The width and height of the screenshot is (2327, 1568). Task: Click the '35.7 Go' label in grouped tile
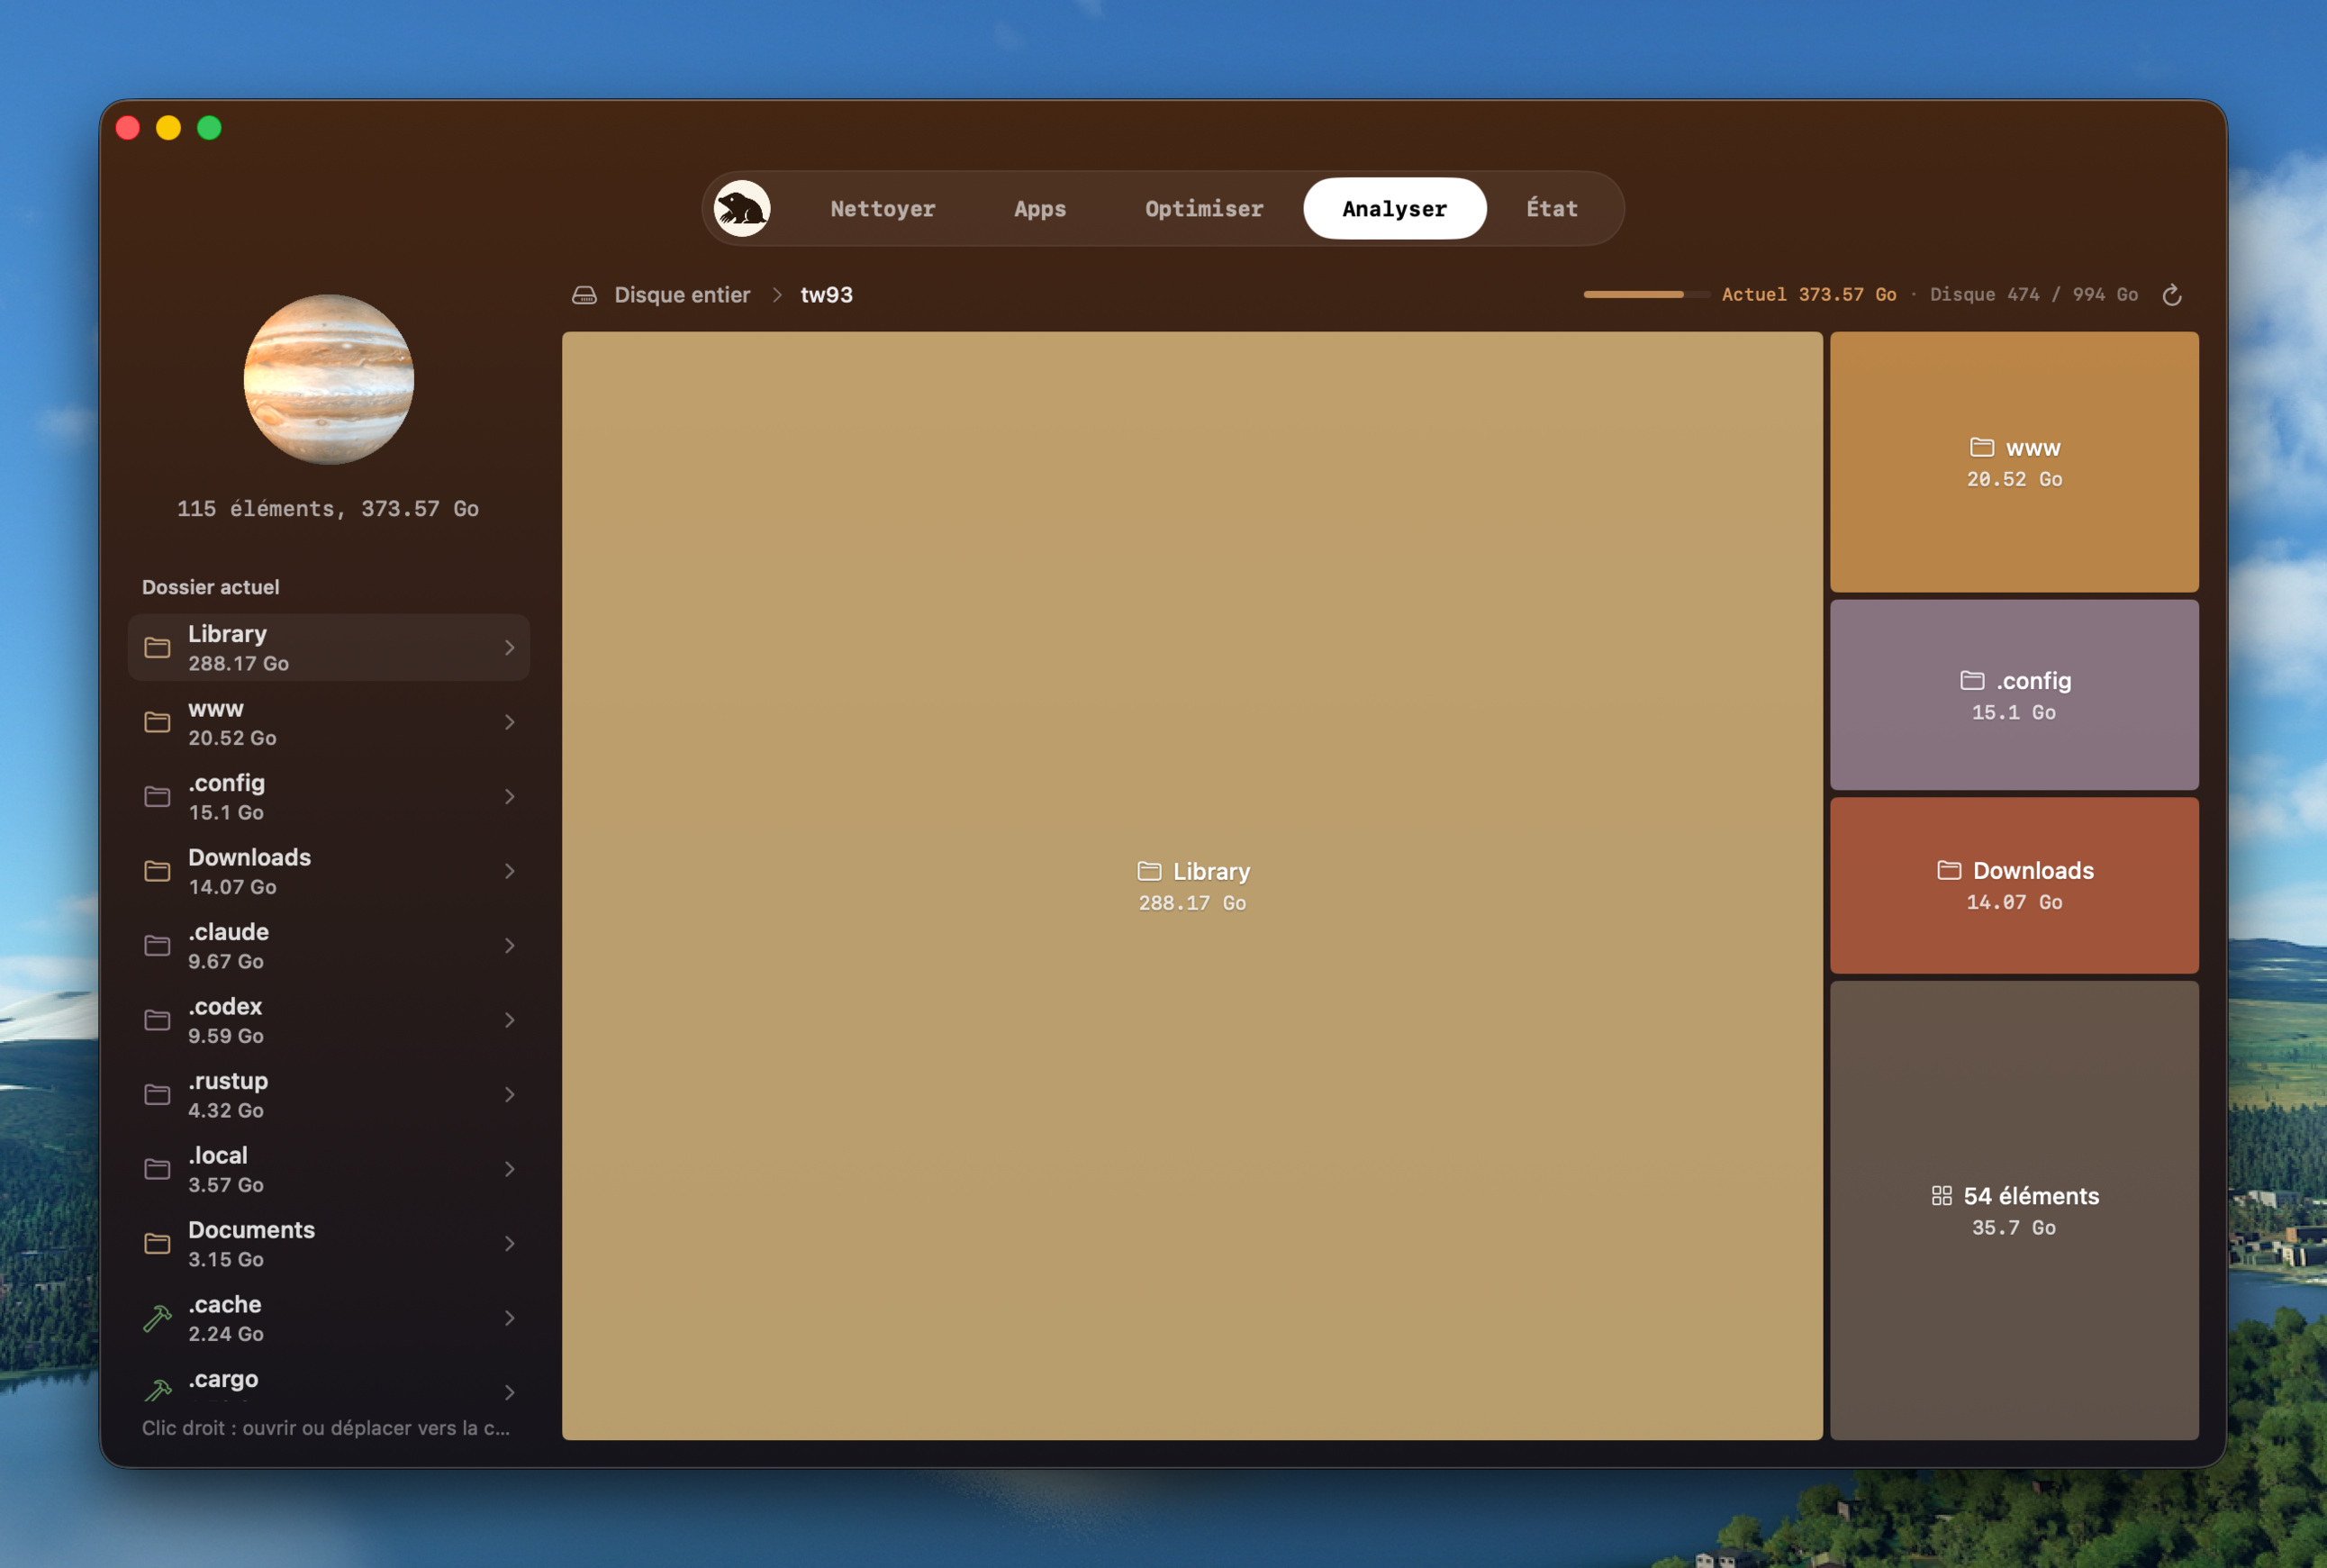2014,1227
